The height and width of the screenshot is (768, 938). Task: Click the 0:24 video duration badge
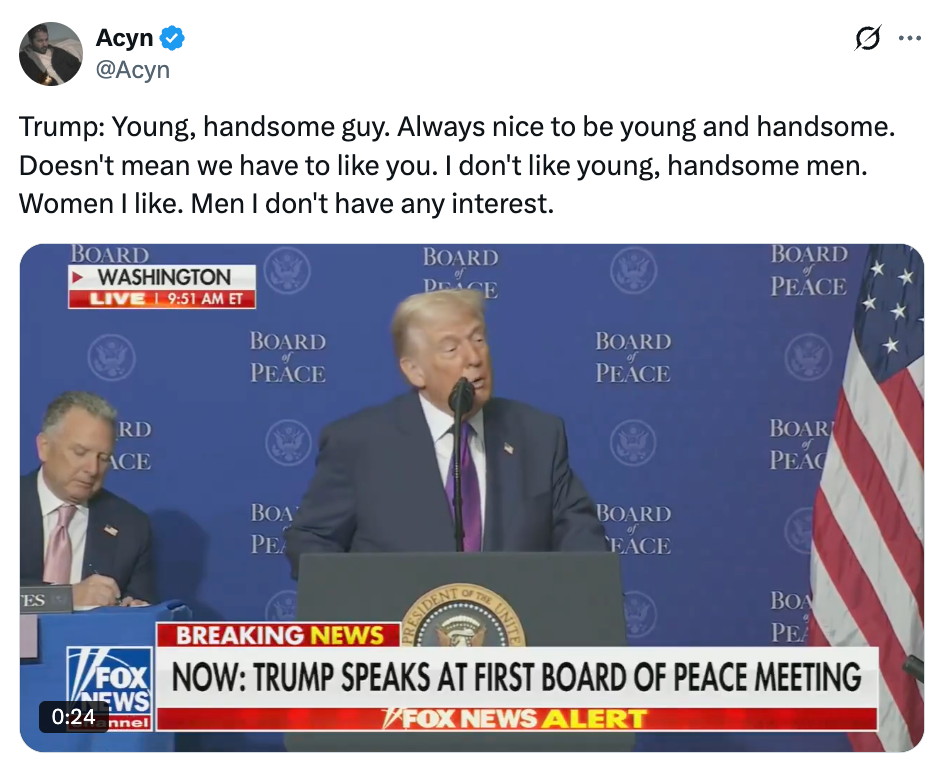[74, 717]
